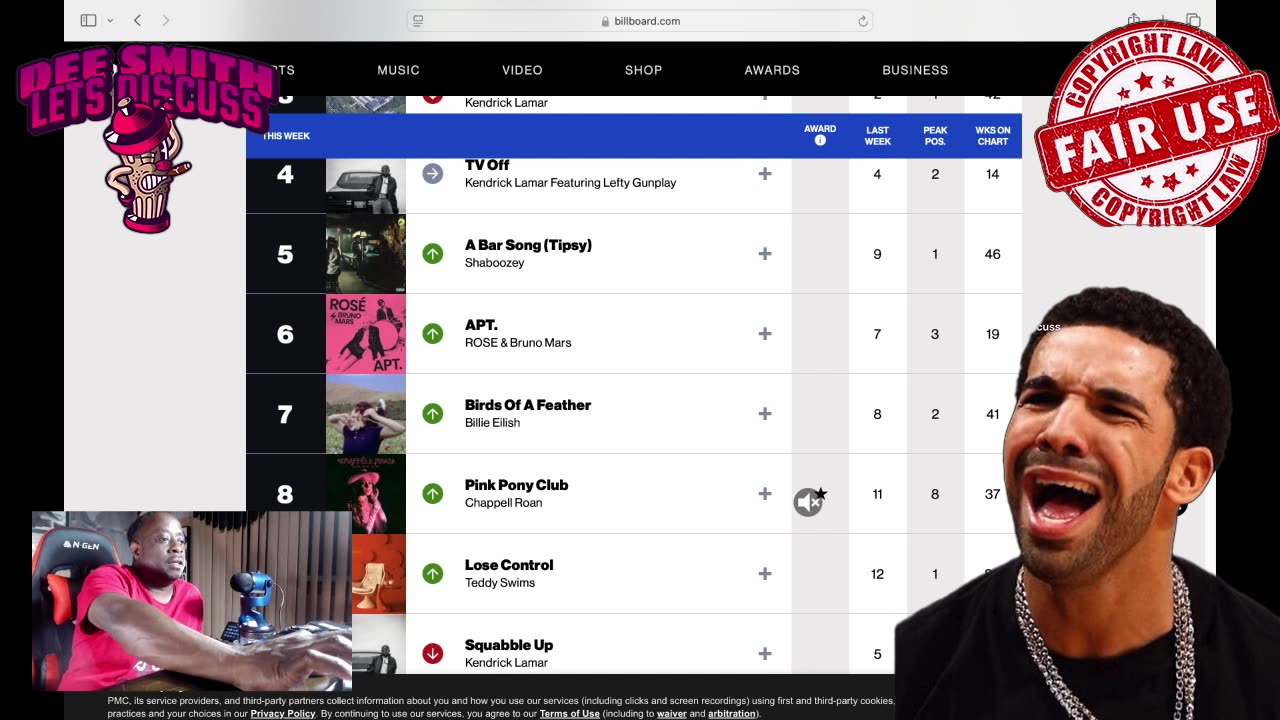Click rising arrow icon for Pink Pony Club
Screen dimensions: 1280x720
pos(432,494)
